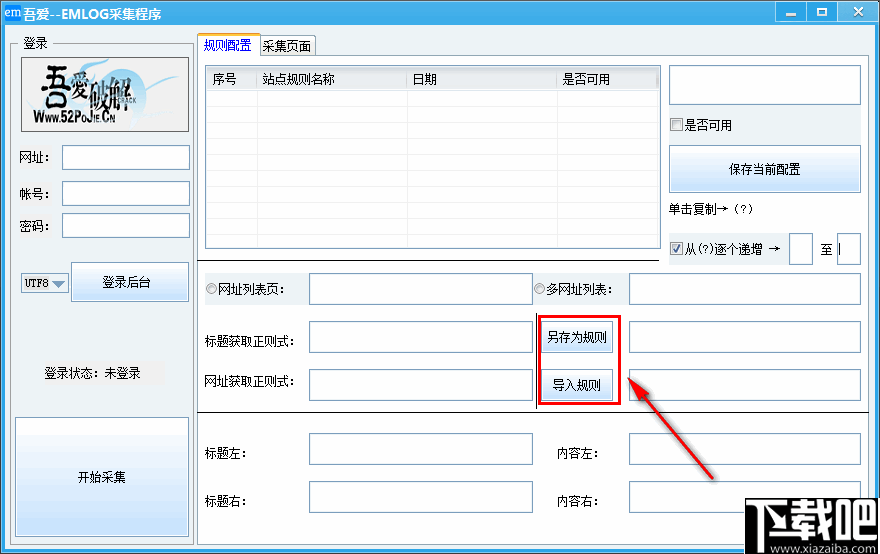Image resolution: width=880 pixels, height=554 pixels.
Task: Click the 内容右 input field
Action: (745, 497)
